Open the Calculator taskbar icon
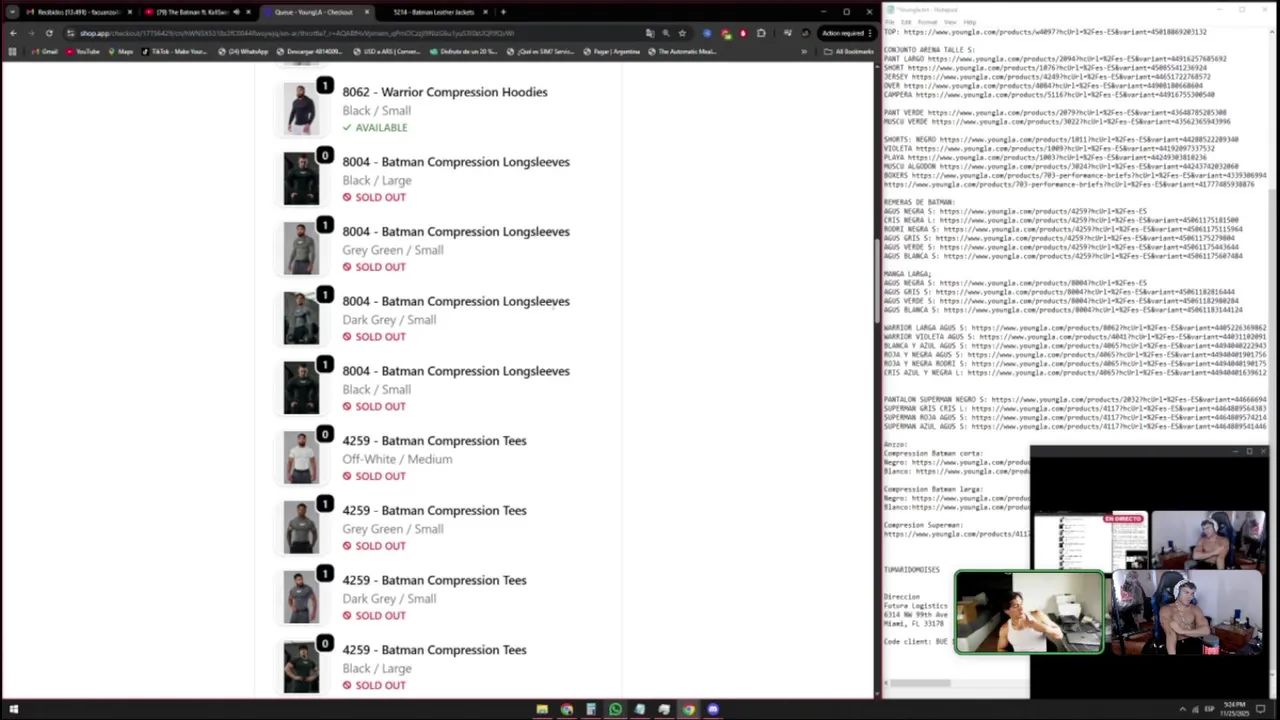Screen dimensions: 1280x720 (x=591, y=709)
